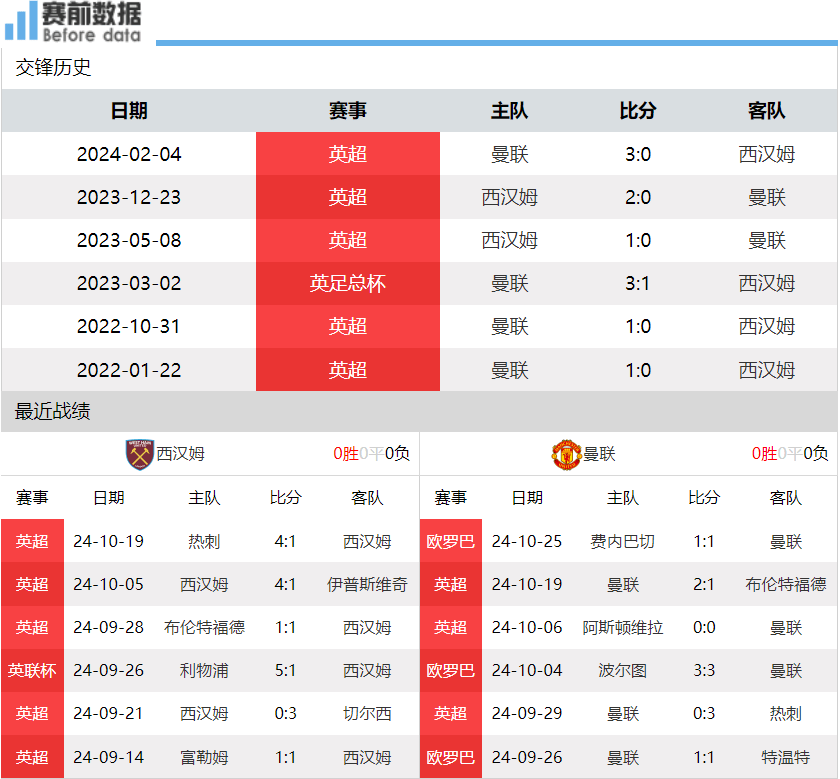
Task: Click the 24-09-29 date in 曼联 table
Action: tap(527, 713)
